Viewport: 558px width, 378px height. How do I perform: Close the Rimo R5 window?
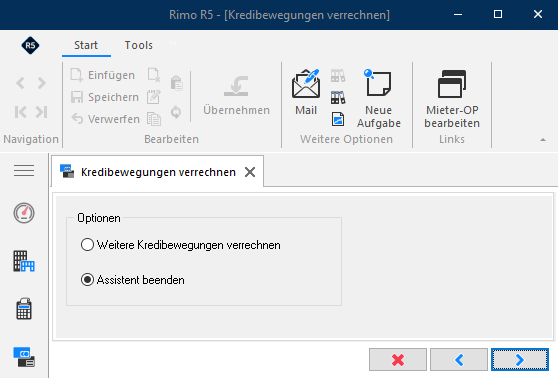(538, 15)
